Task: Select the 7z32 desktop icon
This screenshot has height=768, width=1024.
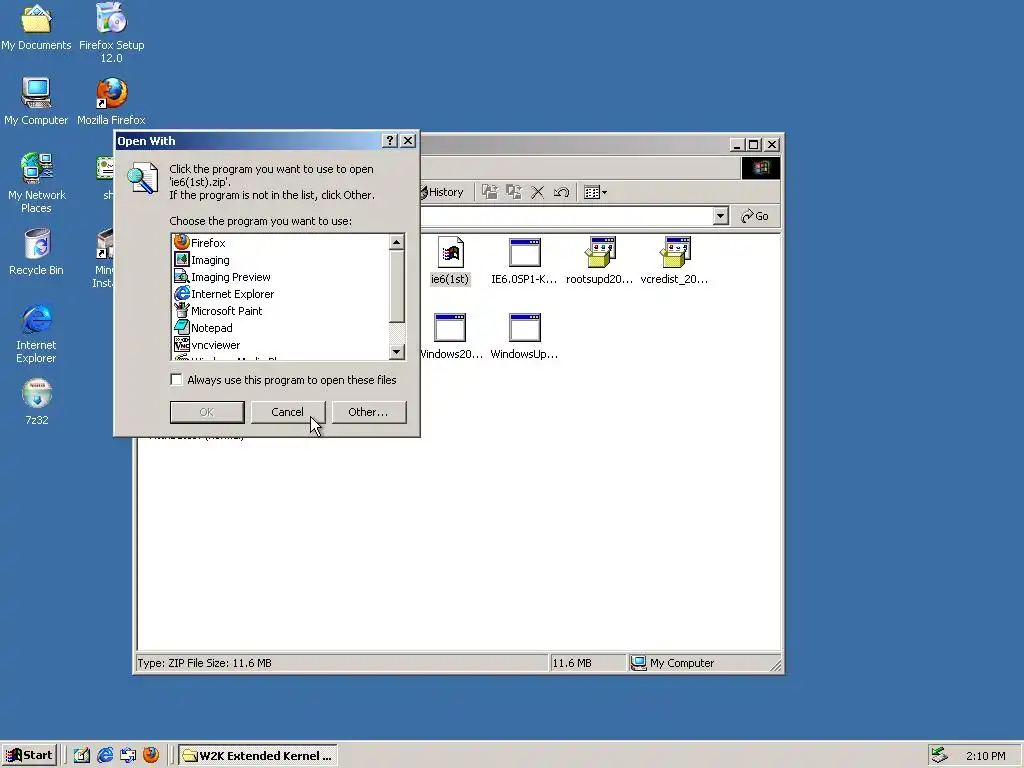Action: (37, 402)
